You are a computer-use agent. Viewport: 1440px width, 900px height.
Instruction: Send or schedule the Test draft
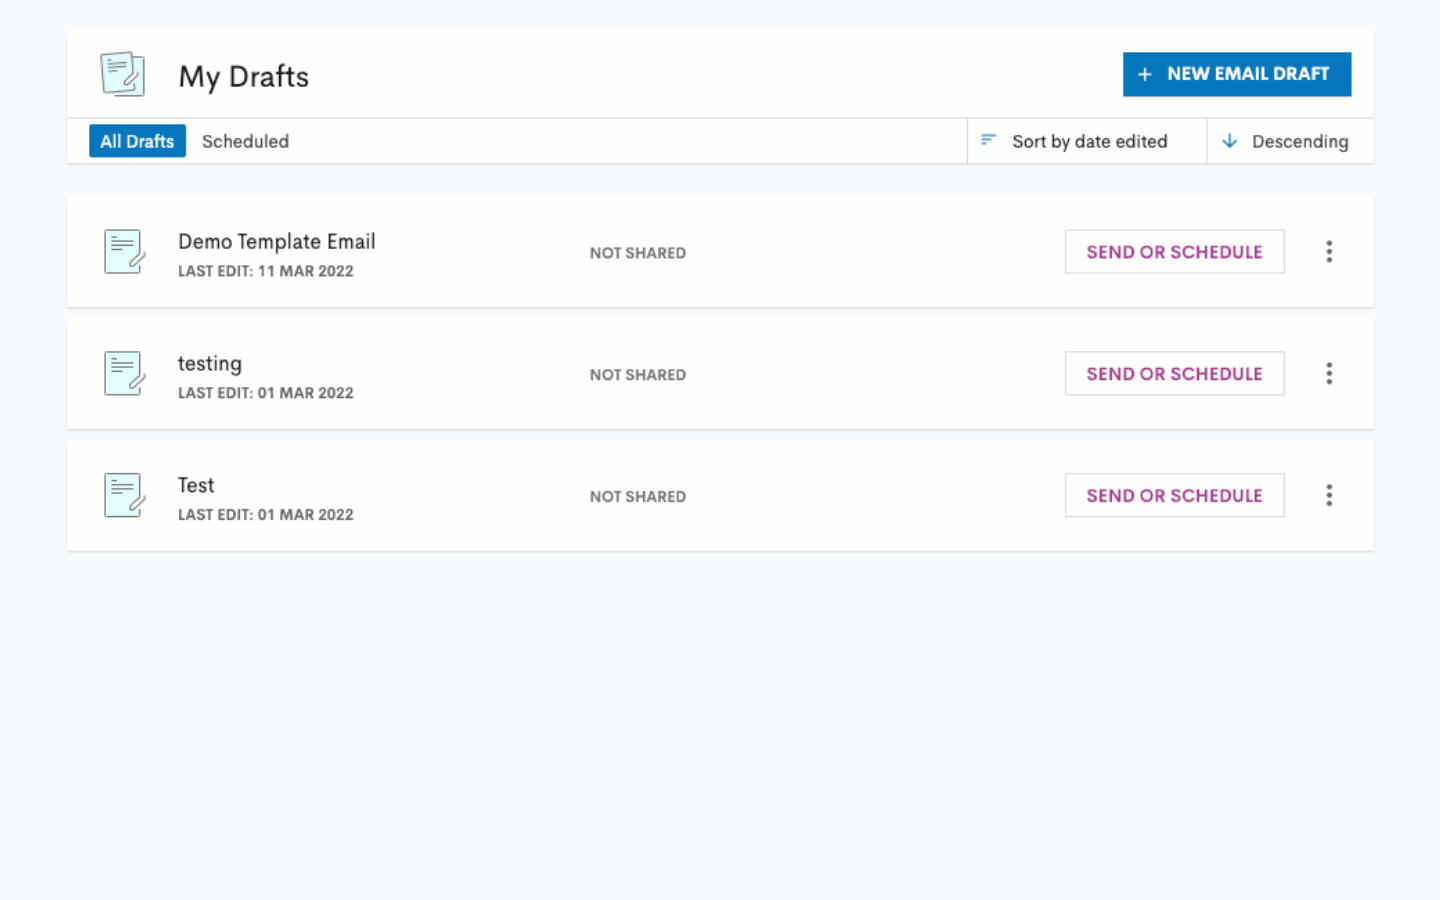(x=1175, y=496)
